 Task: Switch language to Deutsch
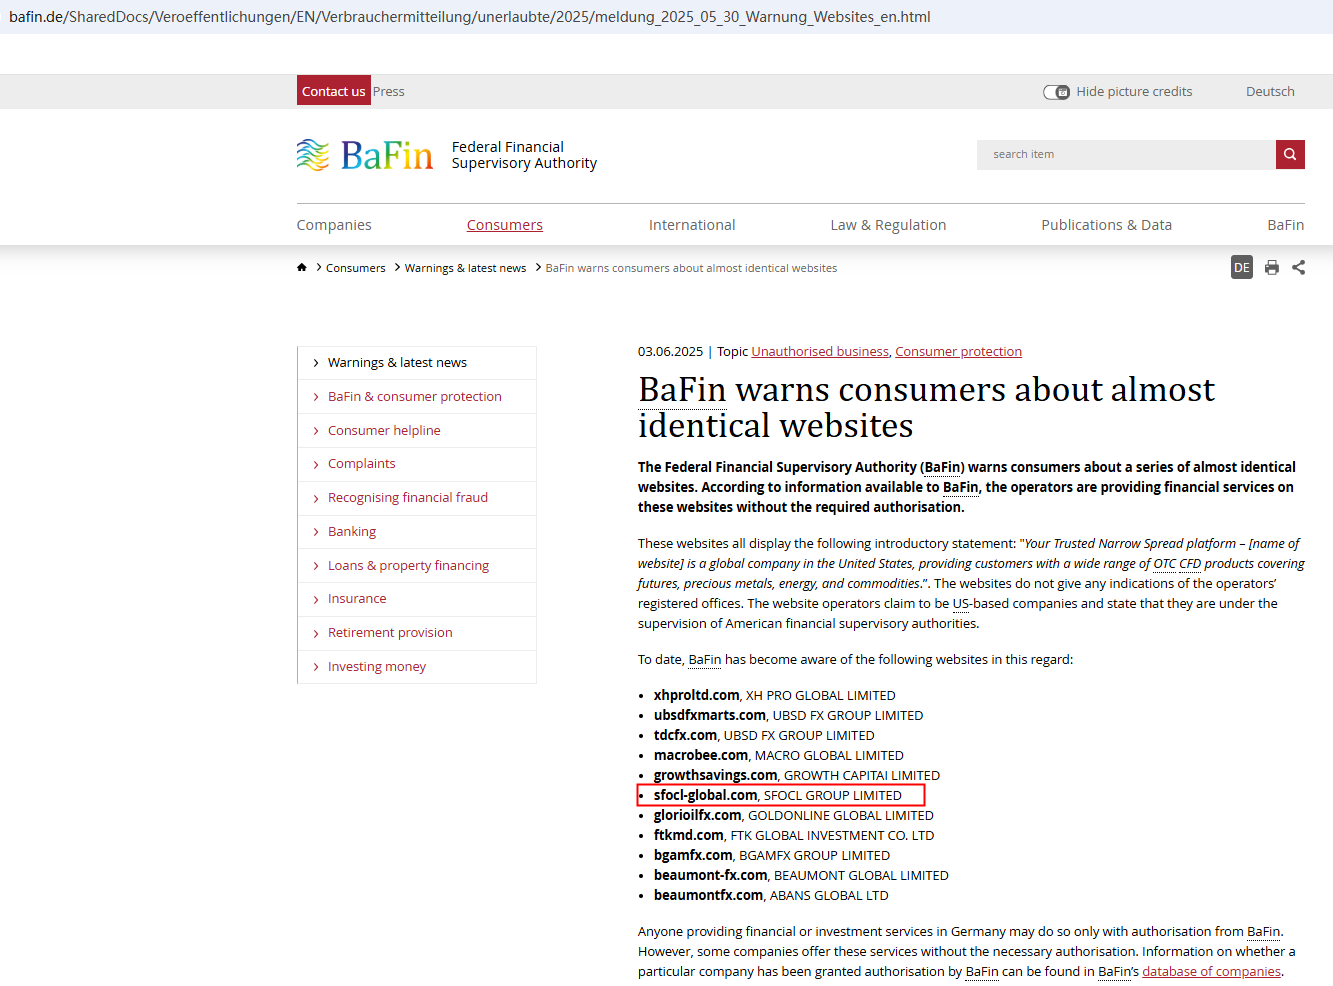coord(1269,91)
